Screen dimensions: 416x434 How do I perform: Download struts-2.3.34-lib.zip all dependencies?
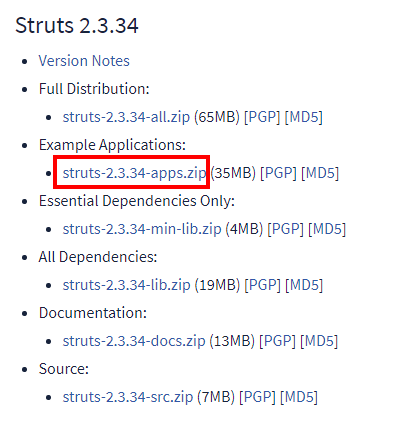[126, 285]
